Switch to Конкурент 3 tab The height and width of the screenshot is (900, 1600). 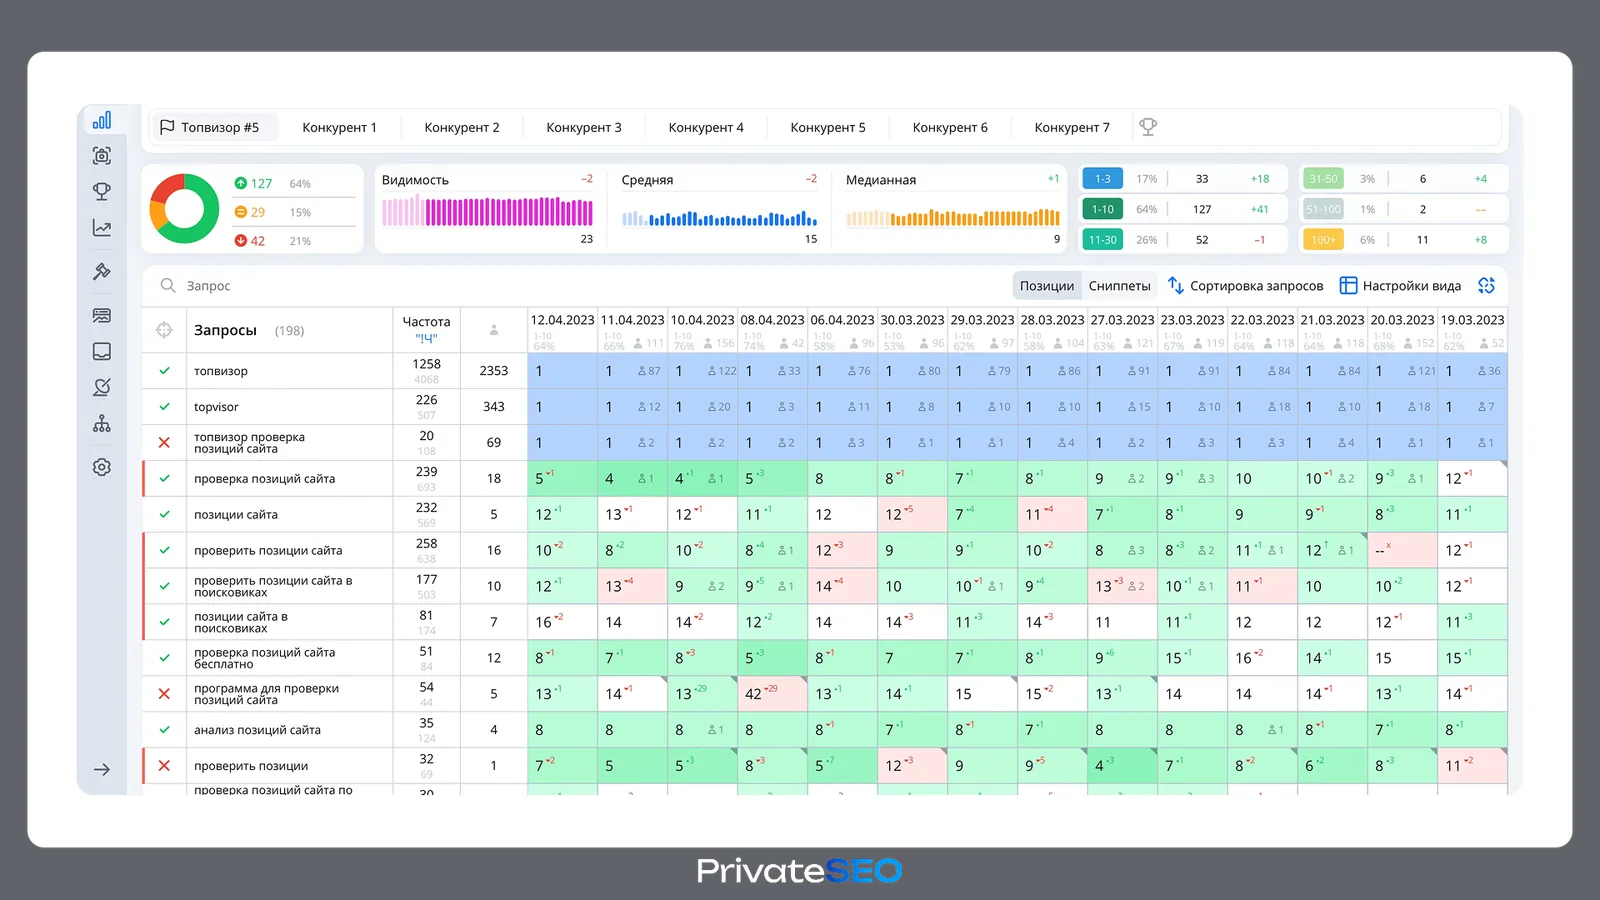click(x=584, y=127)
